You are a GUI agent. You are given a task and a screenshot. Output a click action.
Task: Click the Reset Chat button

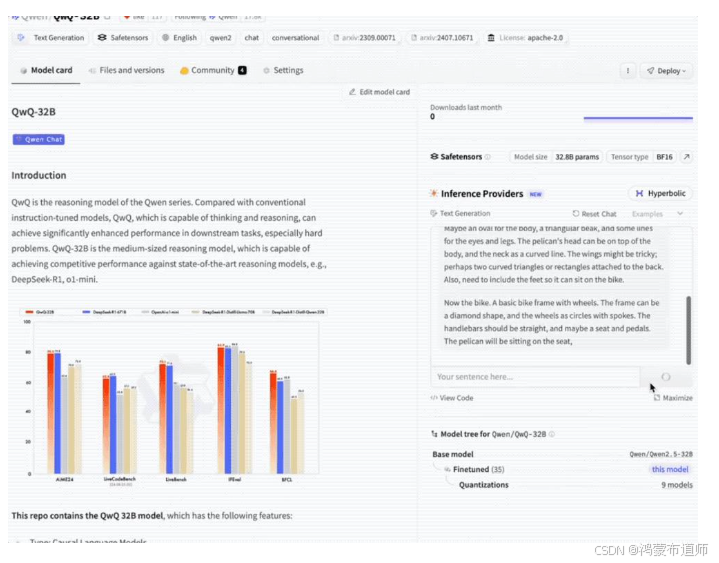(x=594, y=214)
